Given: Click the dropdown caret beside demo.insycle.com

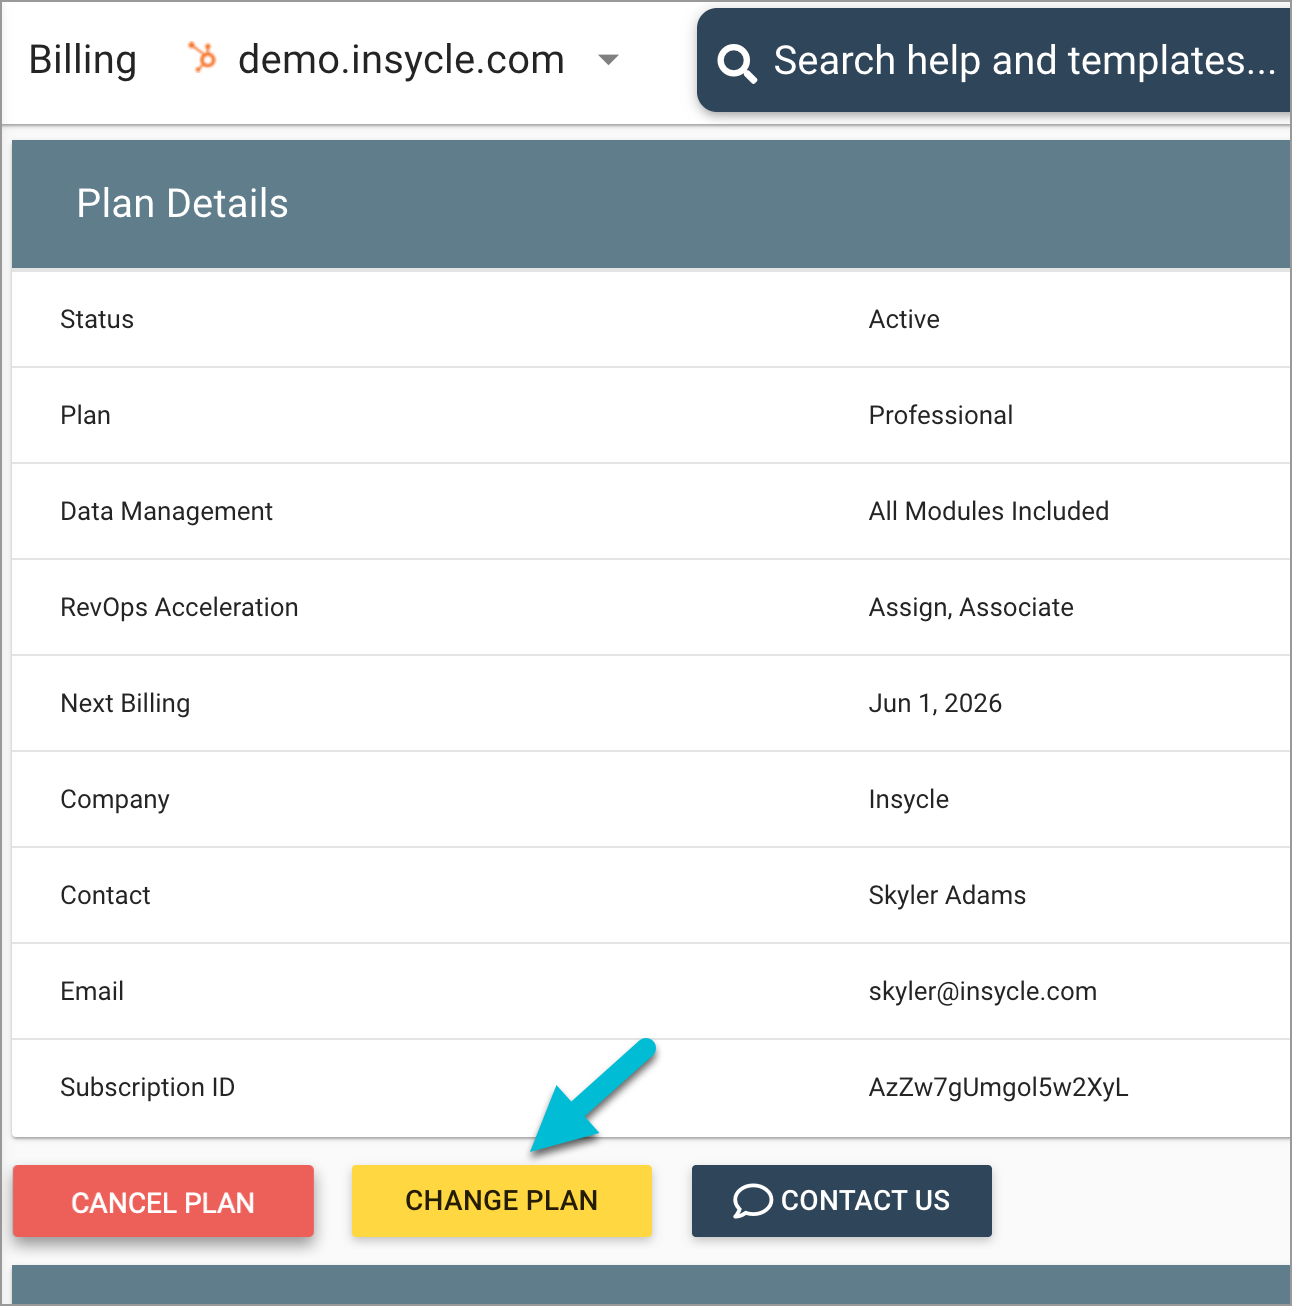Looking at the screenshot, I should (x=608, y=61).
